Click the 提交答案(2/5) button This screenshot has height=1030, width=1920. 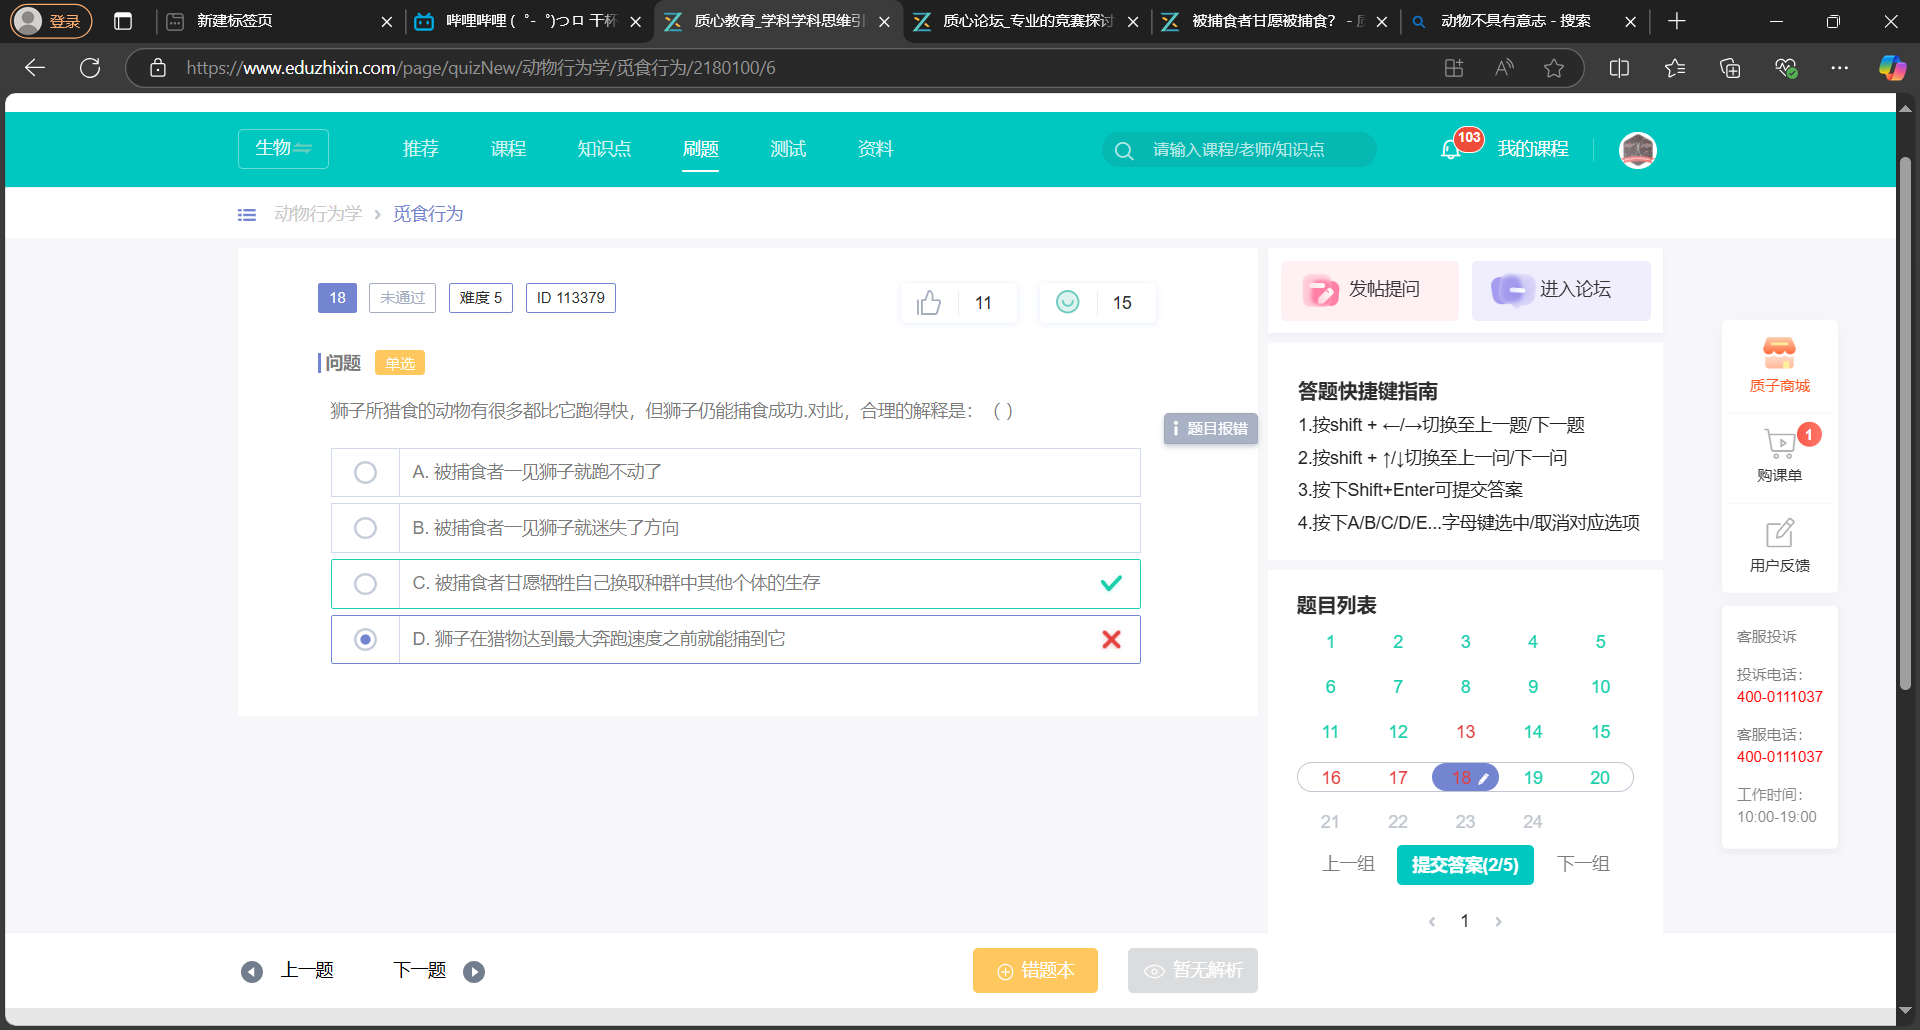pos(1465,865)
